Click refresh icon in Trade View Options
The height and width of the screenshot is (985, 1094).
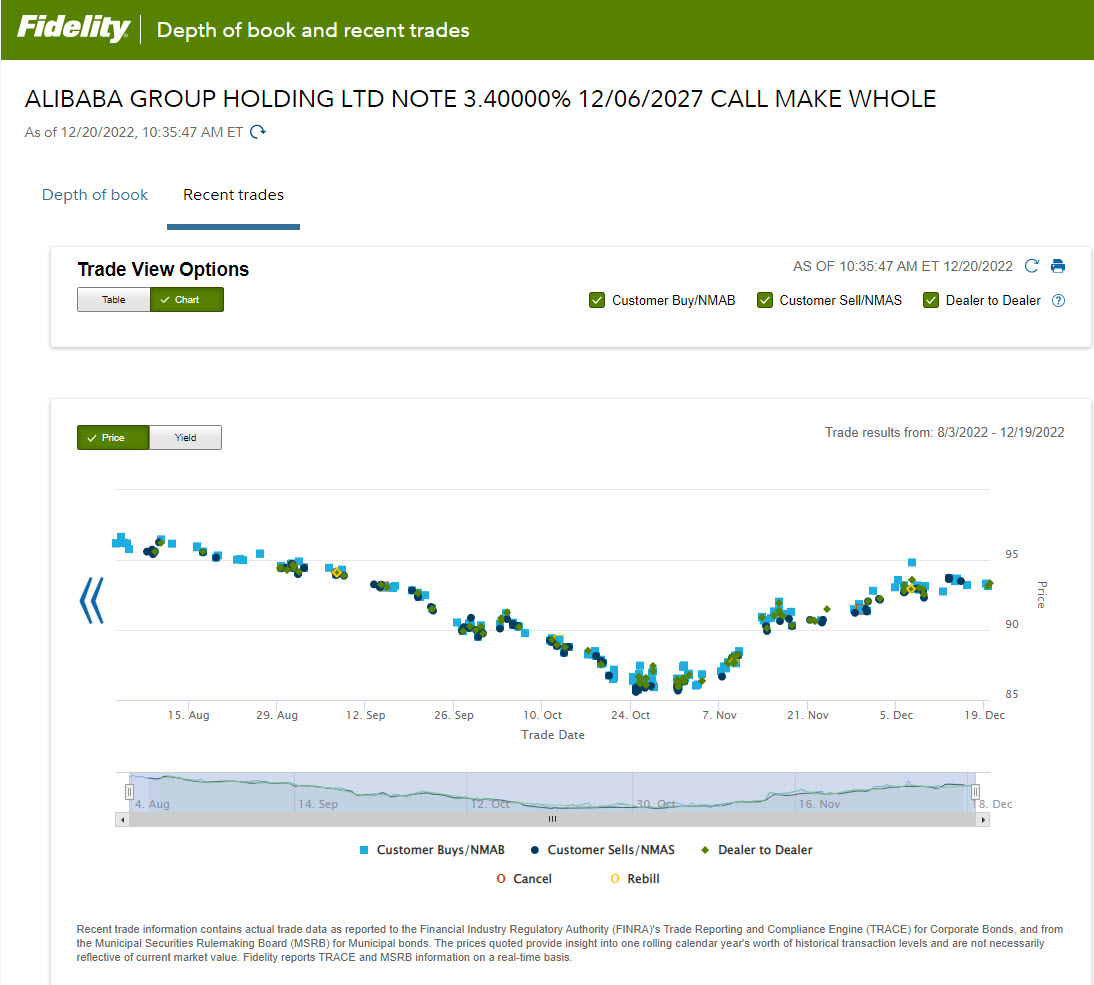tap(1032, 266)
